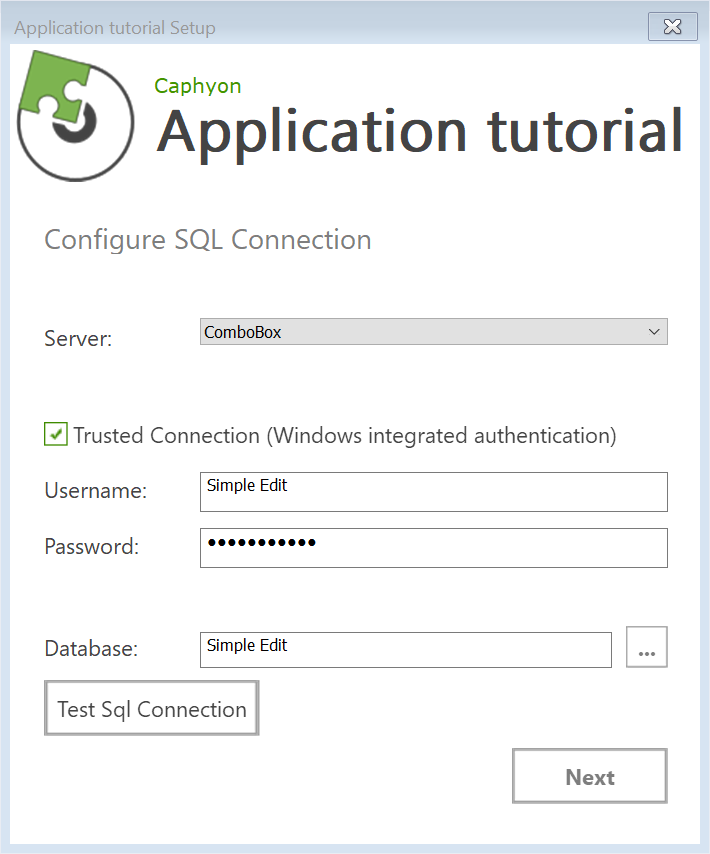Toggle the Trusted Connection checkbox
This screenshot has width=710, height=854.
pyautogui.click(x=56, y=434)
